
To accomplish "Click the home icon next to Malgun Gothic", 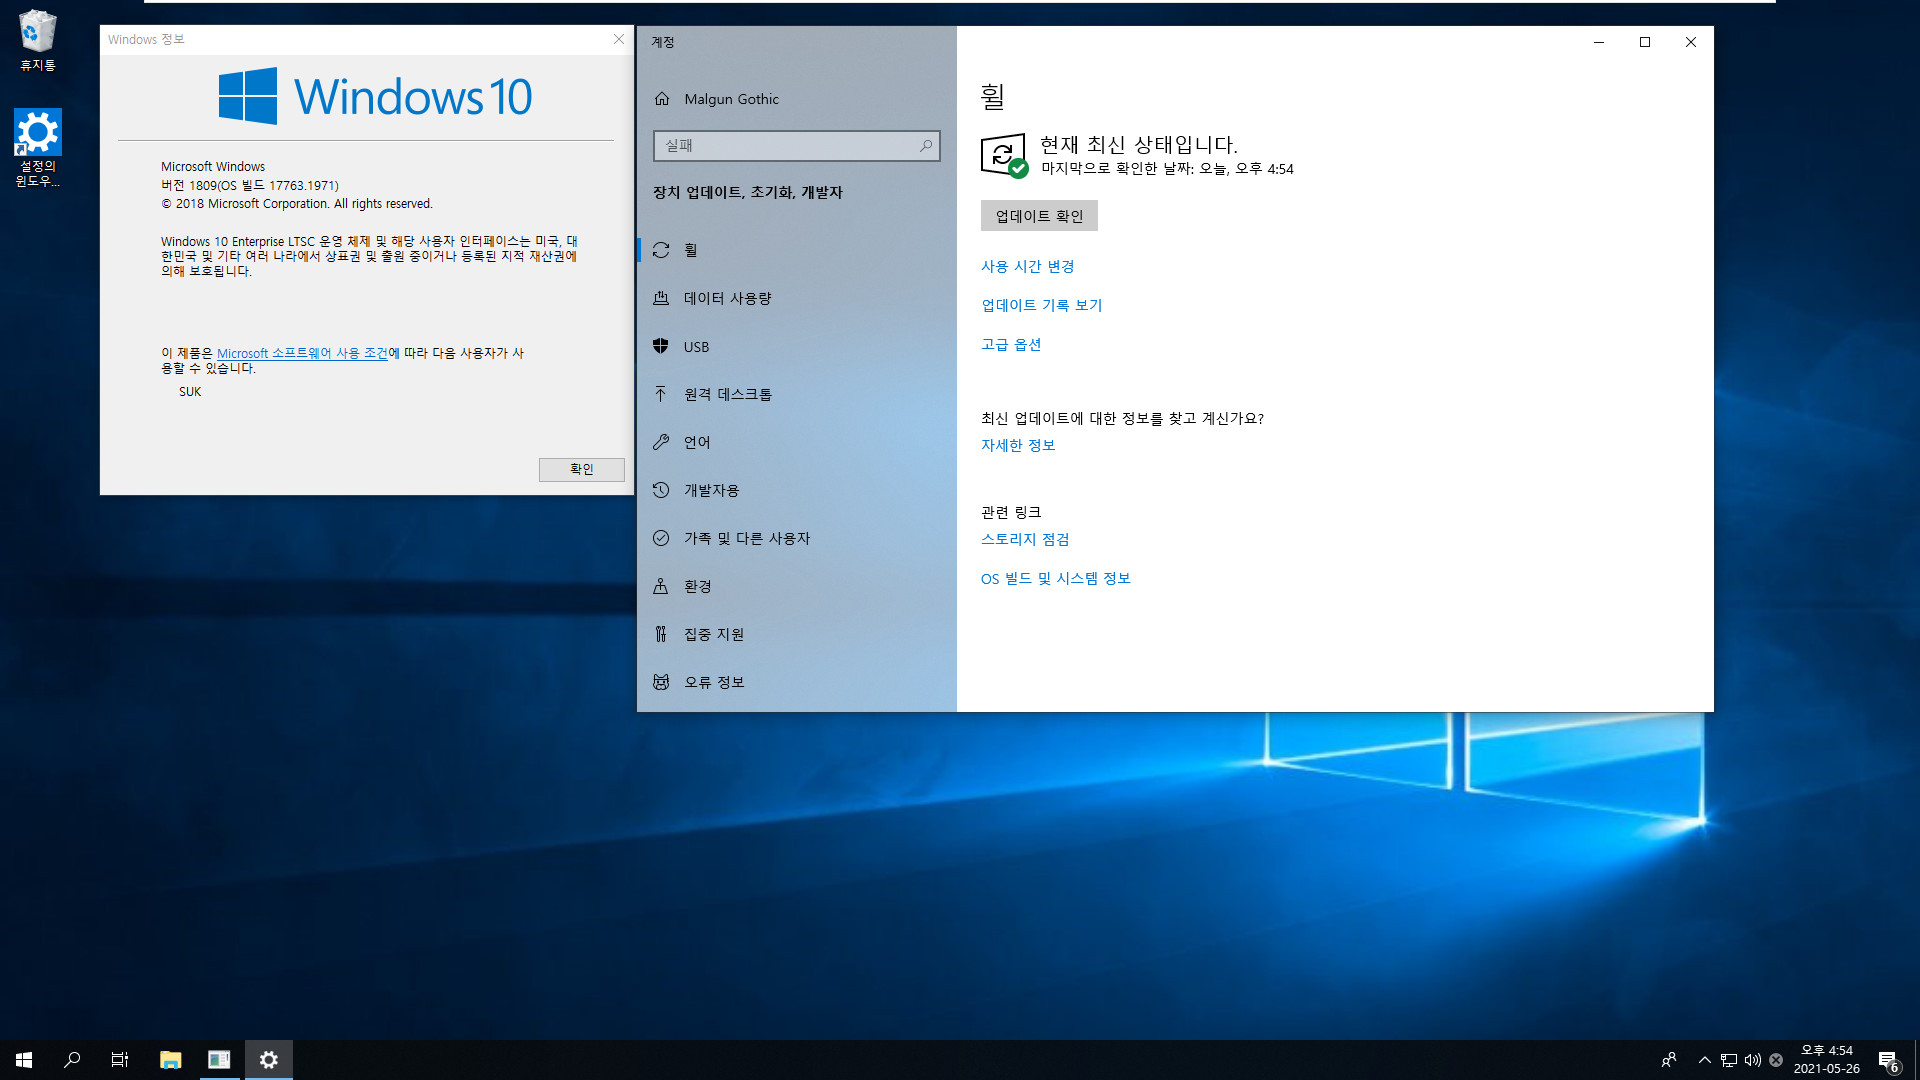I will coord(662,99).
